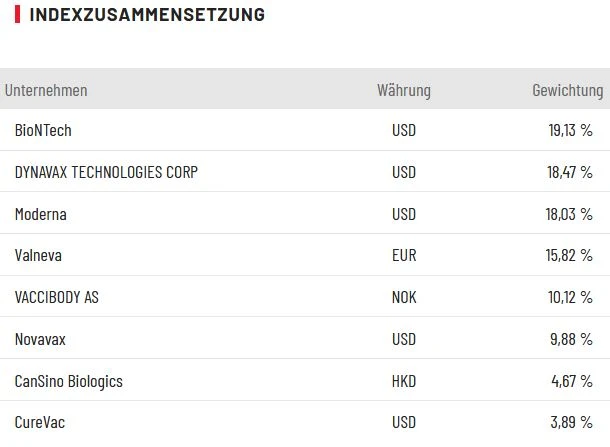The height and width of the screenshot is (447, 610).
Task: Click the CanSino Biologics company name
Action: [69, 382]
